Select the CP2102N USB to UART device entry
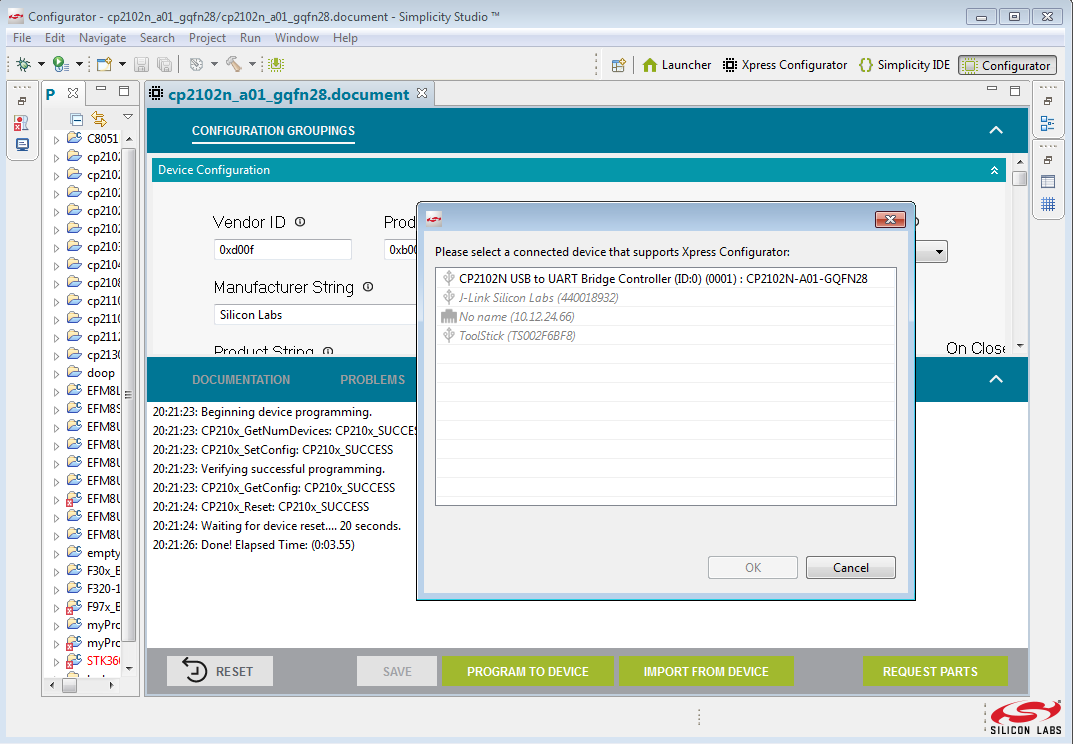Image resolution: width=1073 pixels, height=744 pixels. [660, 277]
